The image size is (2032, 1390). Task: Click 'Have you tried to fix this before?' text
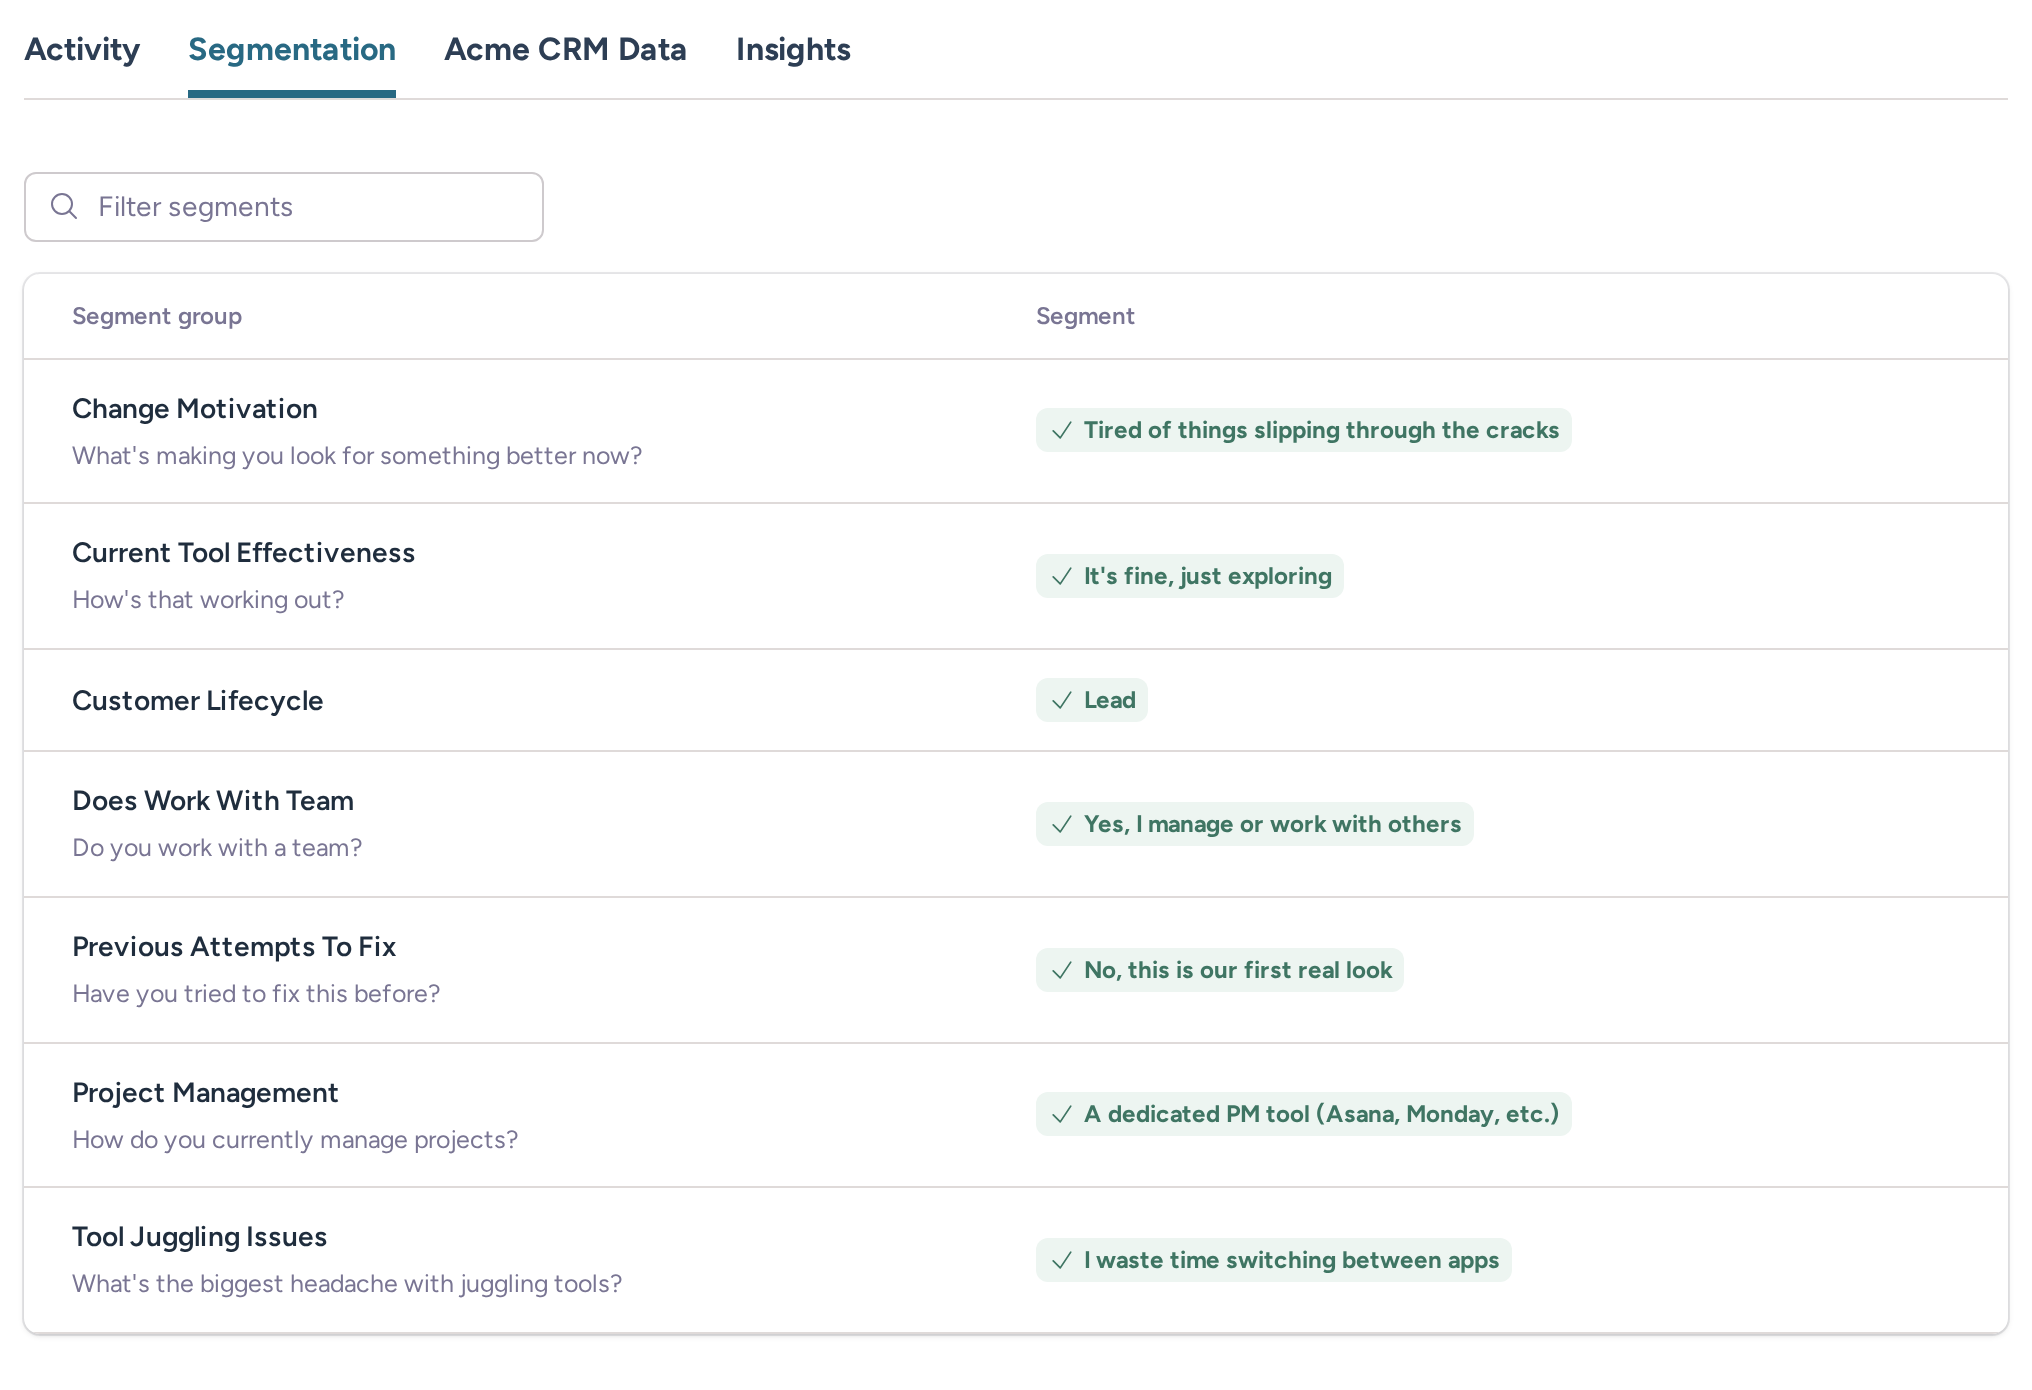(256, 993)
